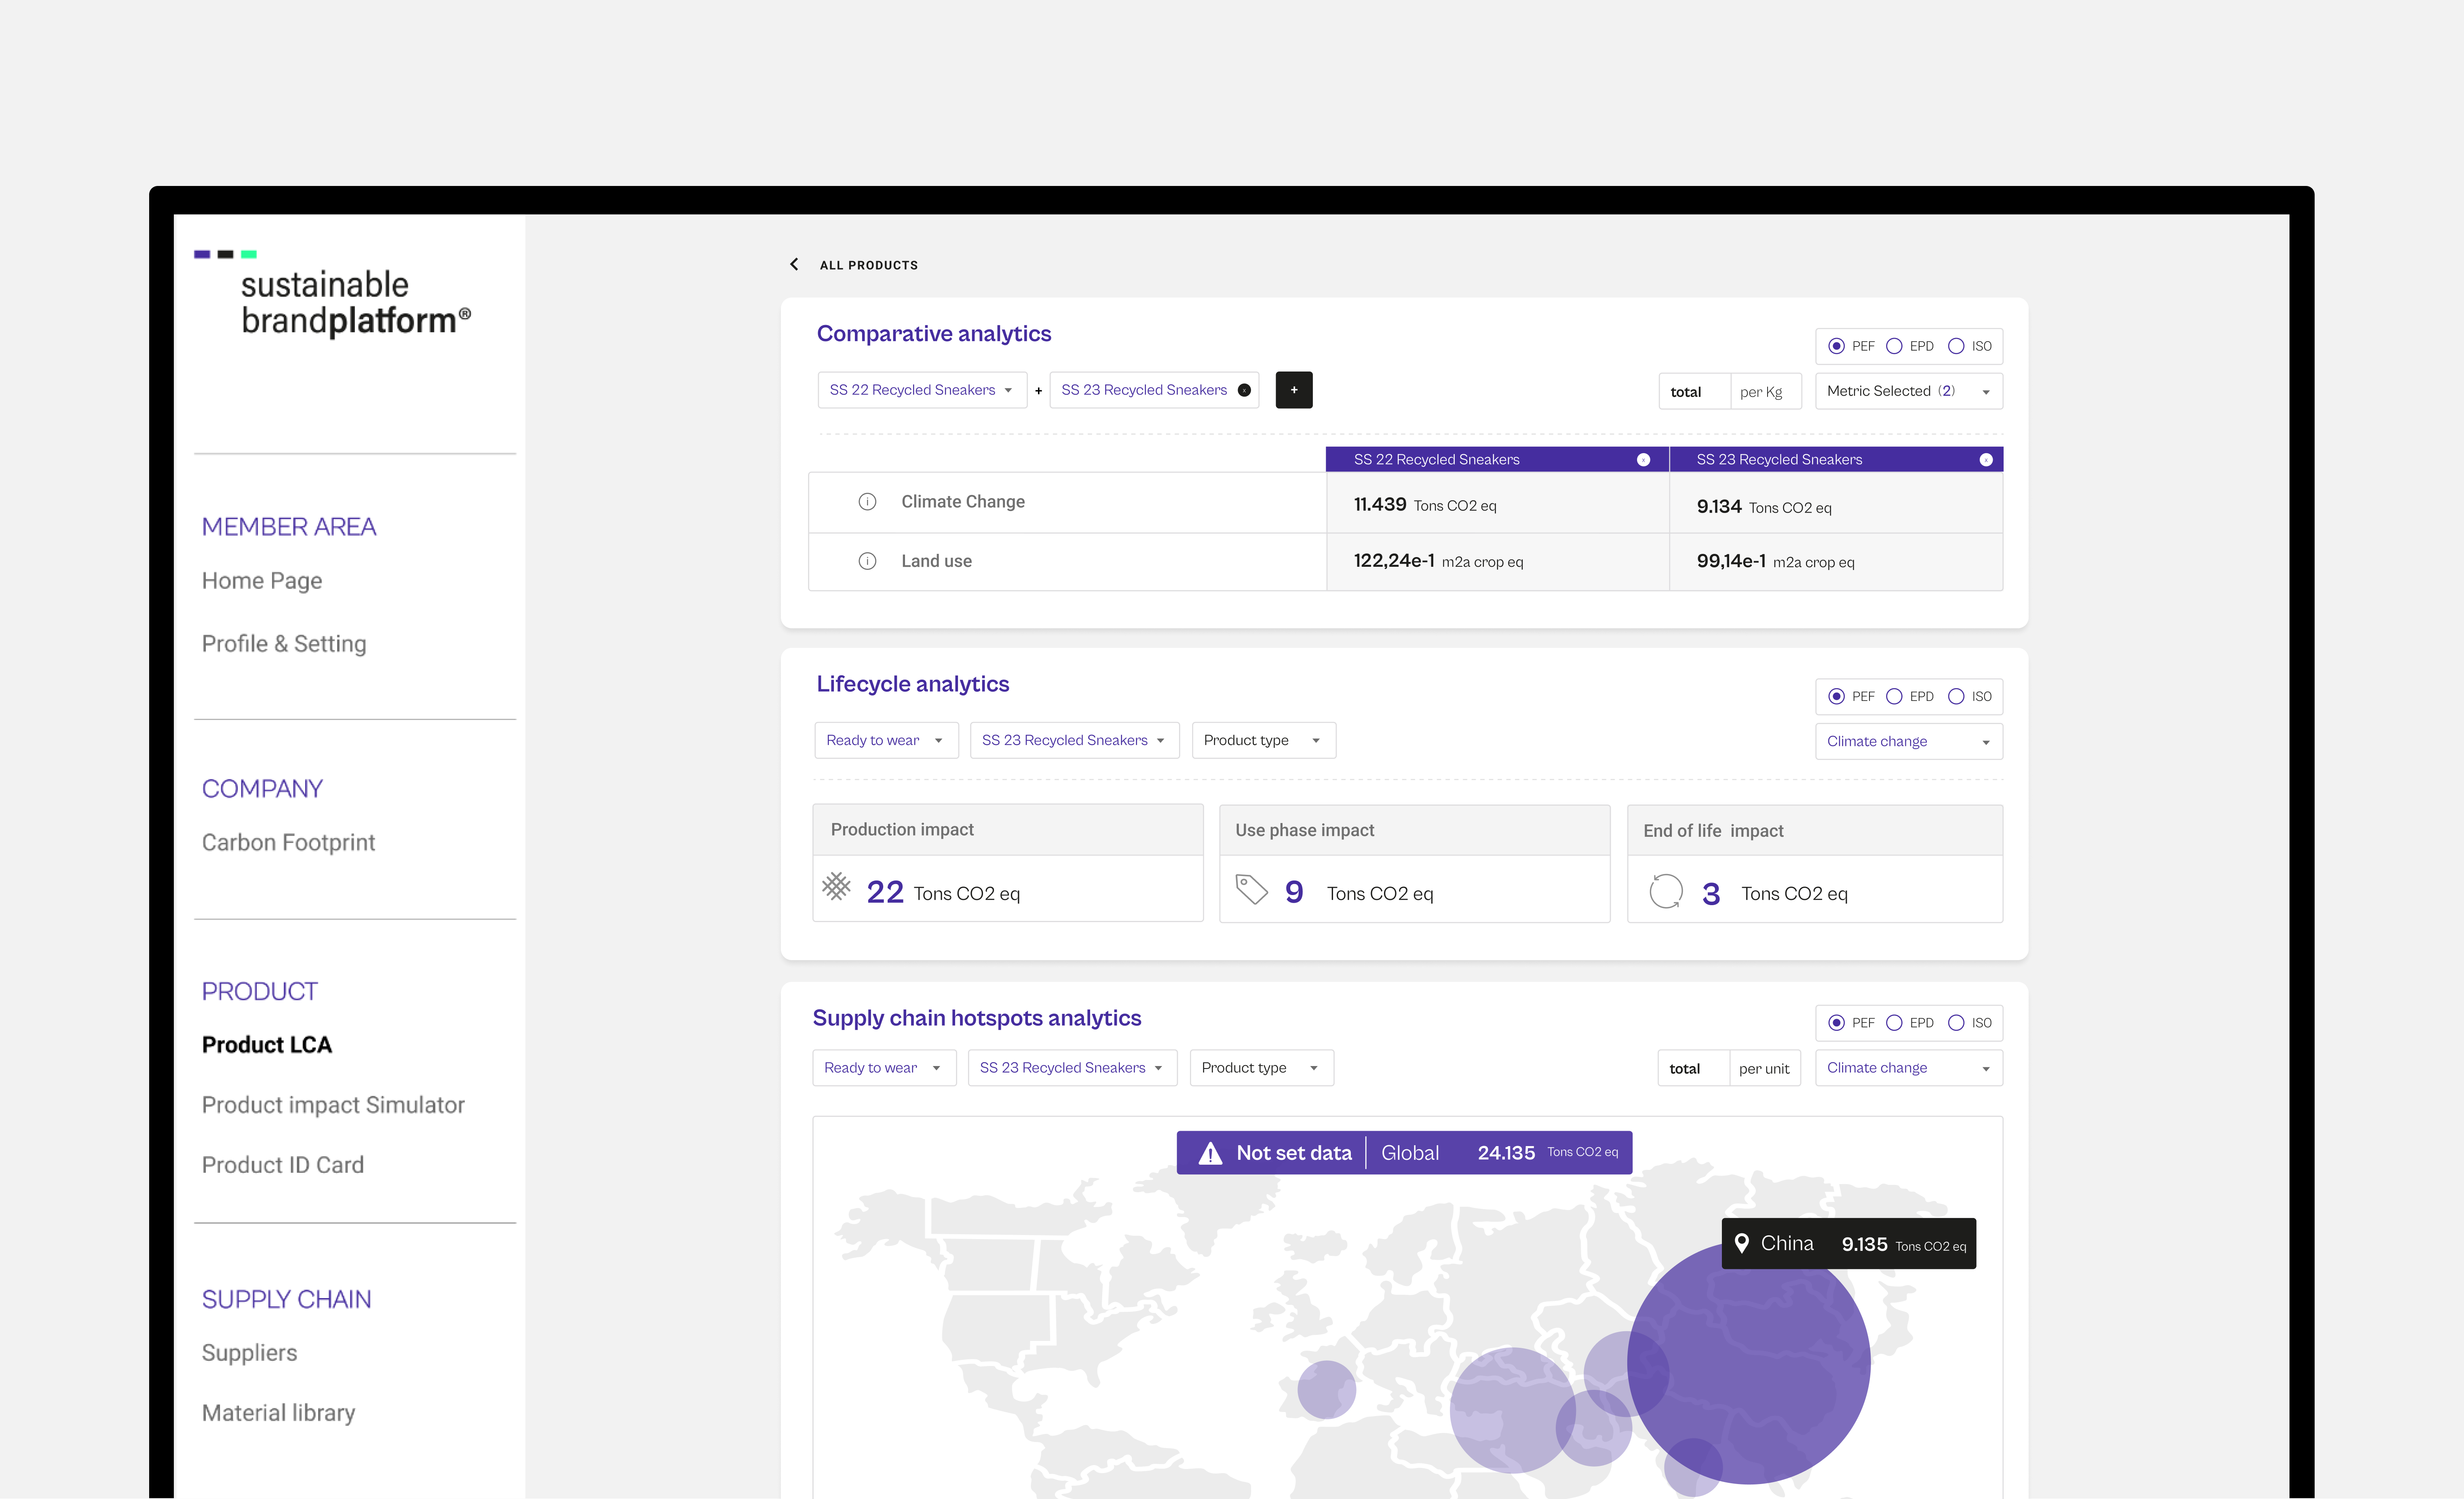Click the SUPPLY CHAIN sidebar heading
Image resolution: width=2464 pixels, height=1499 pixels.
[286, 1299]
